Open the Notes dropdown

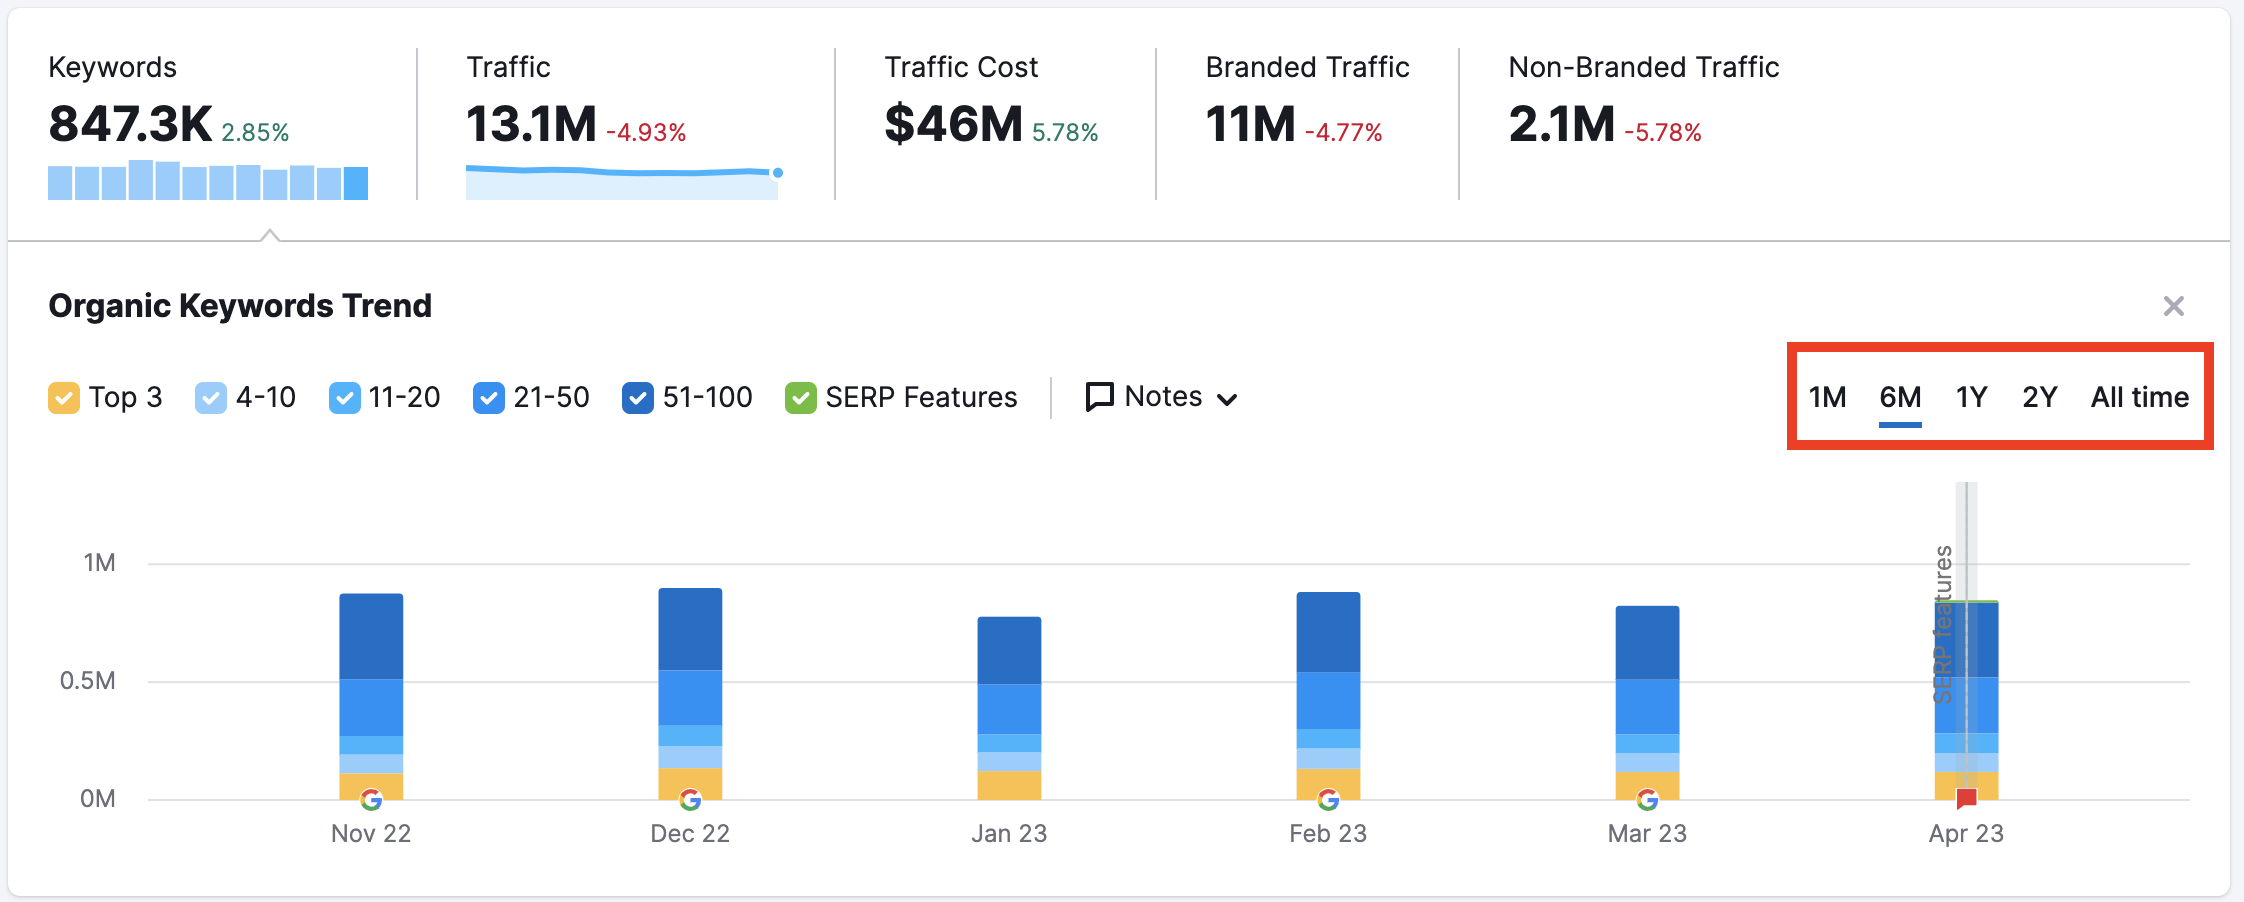point(1229,398)
